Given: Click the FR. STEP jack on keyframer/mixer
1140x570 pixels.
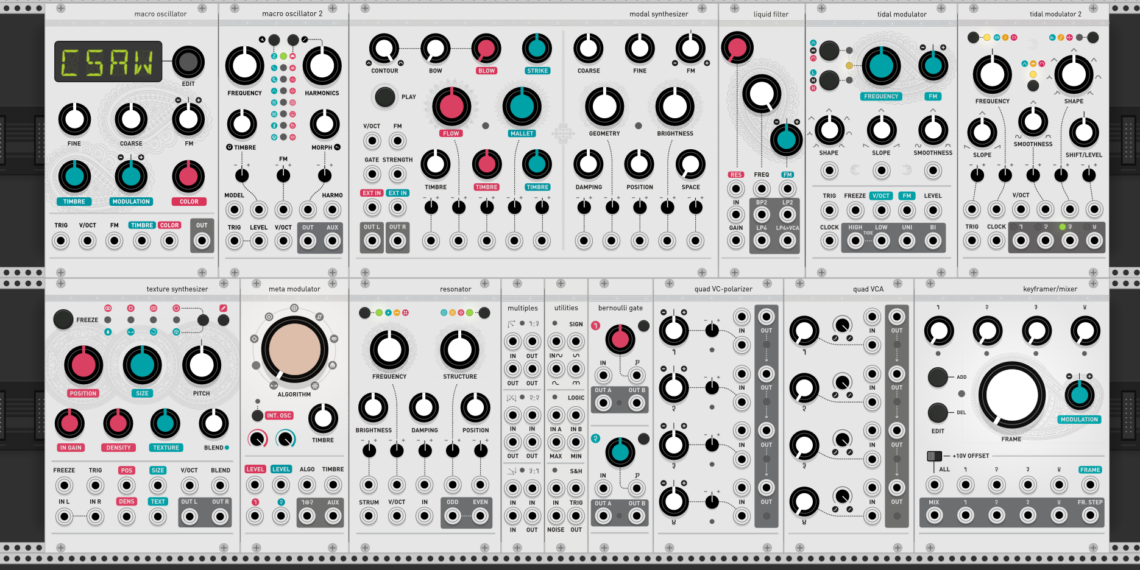Looking at the screenshot, I should coord(1090,516).
